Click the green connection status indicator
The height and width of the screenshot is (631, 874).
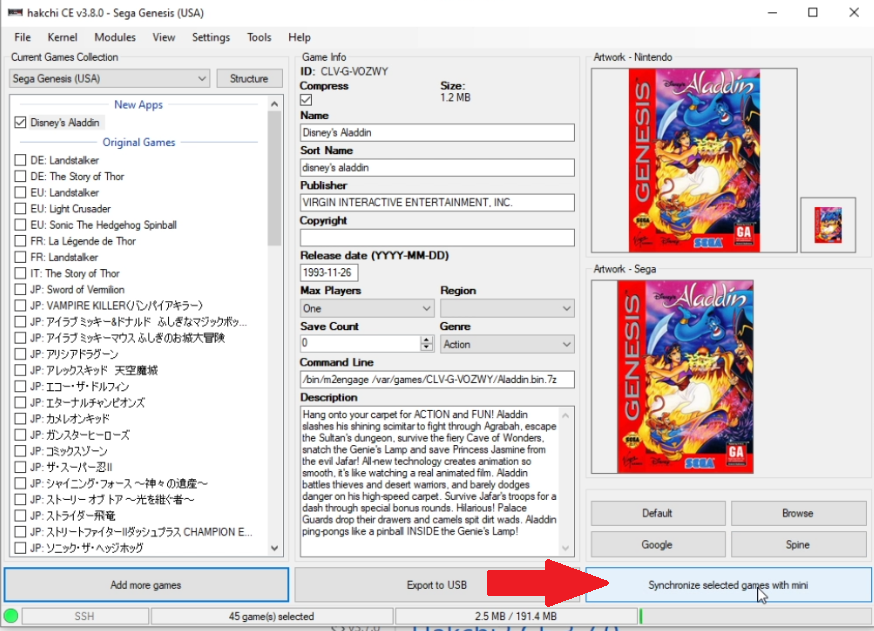click(11, 616)
